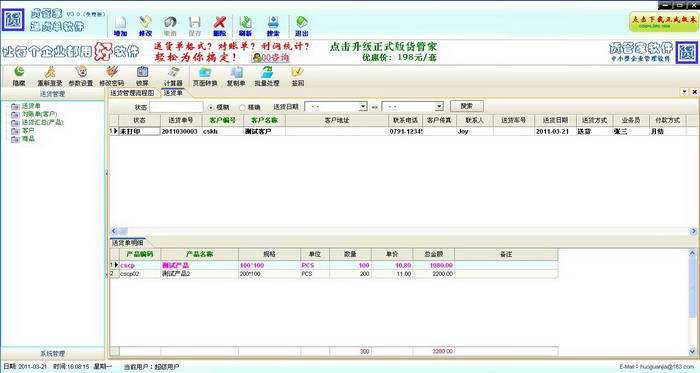Open 对账单(客户) tree item
The width and height of the screenshot is (700, 373).
pyautogui.click(x=39, y=114)
